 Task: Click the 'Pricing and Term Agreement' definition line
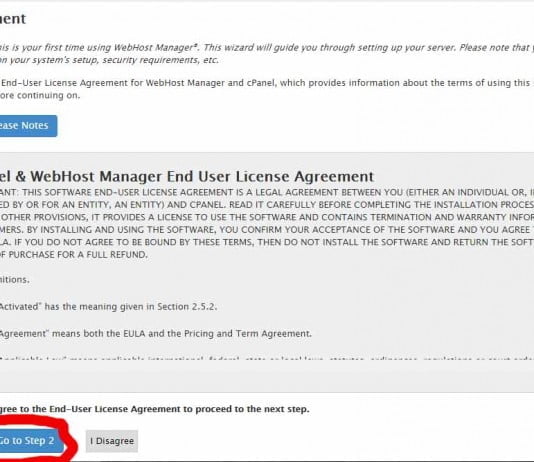click(x=156, y=333)
